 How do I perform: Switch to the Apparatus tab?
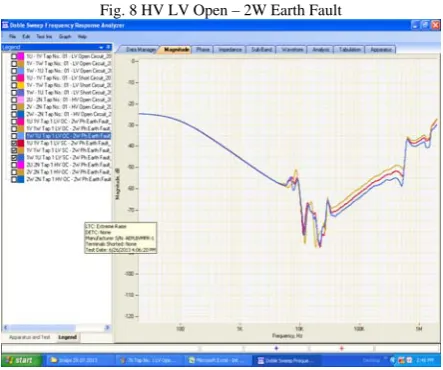381,50
